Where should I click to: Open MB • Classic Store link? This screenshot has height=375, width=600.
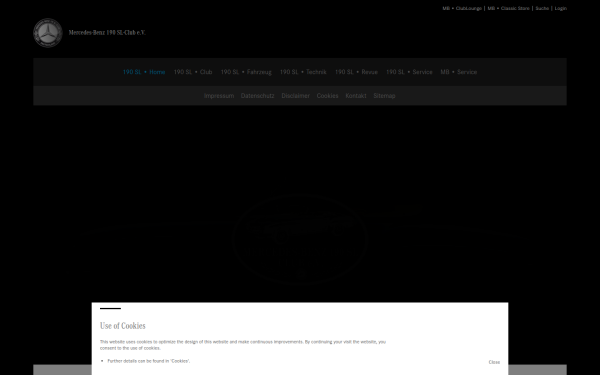coord(508,8)
